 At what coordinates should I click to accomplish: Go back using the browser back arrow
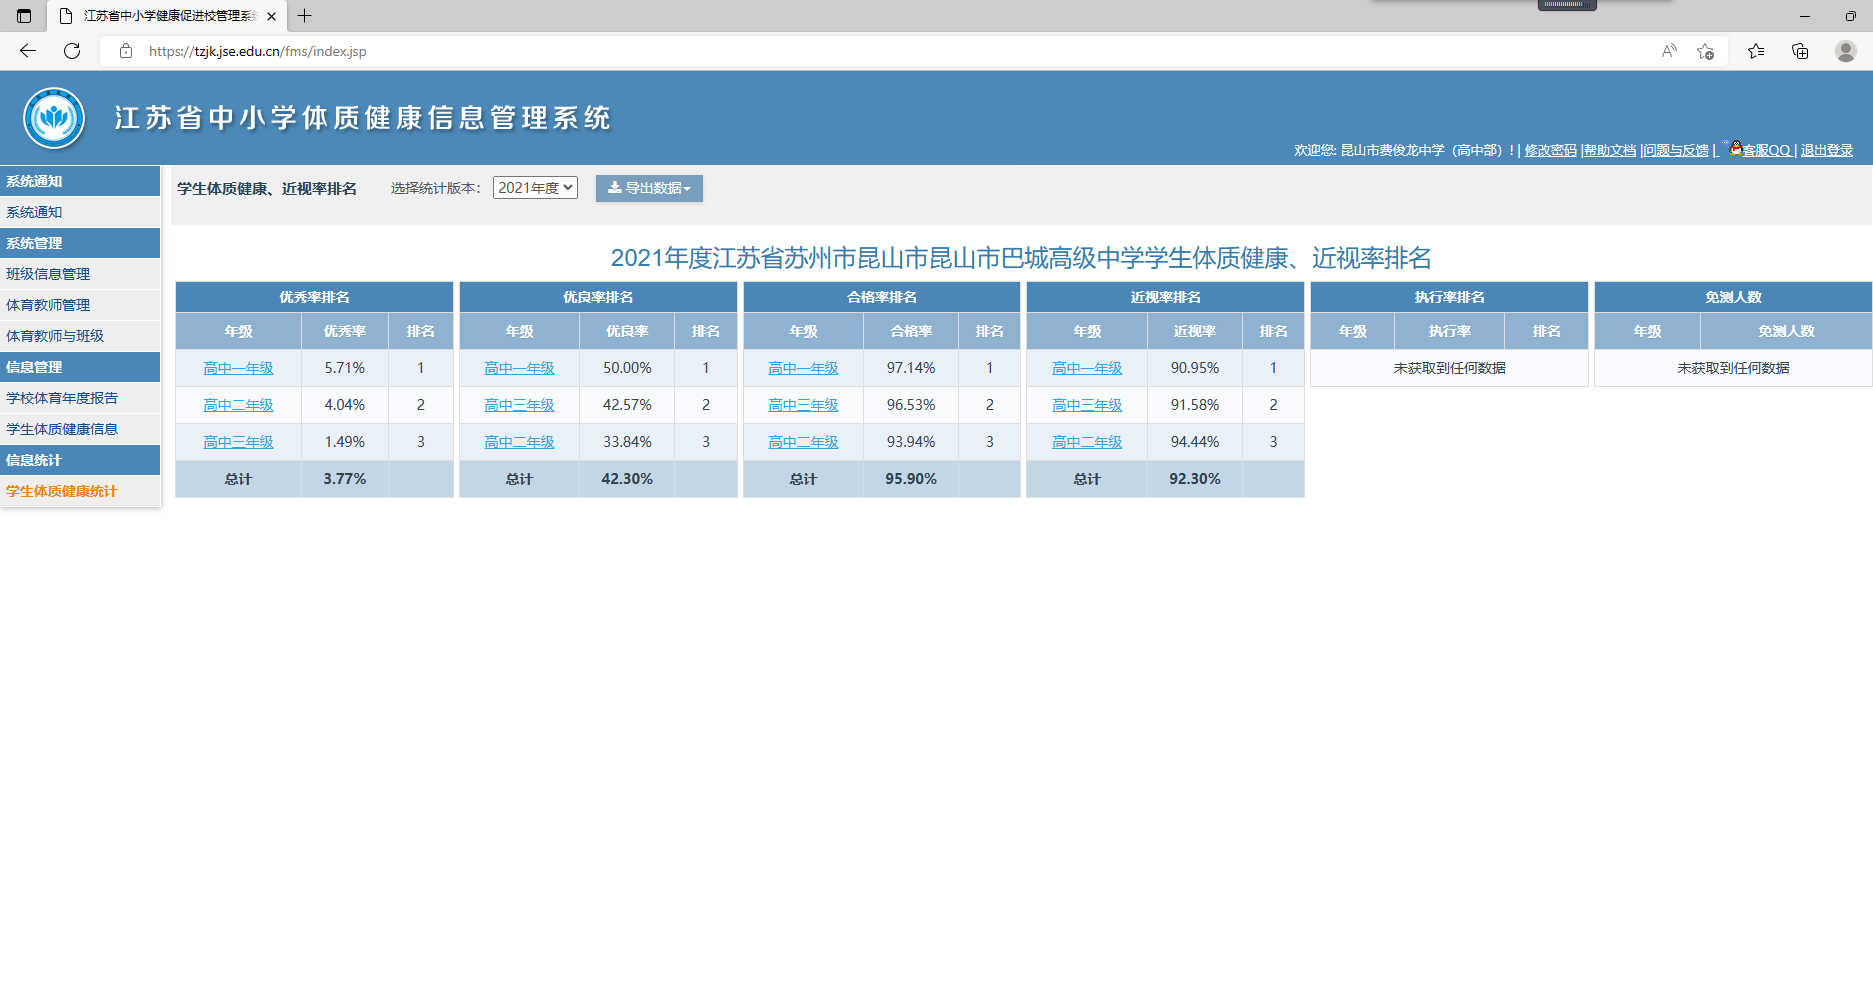(28, 51)
